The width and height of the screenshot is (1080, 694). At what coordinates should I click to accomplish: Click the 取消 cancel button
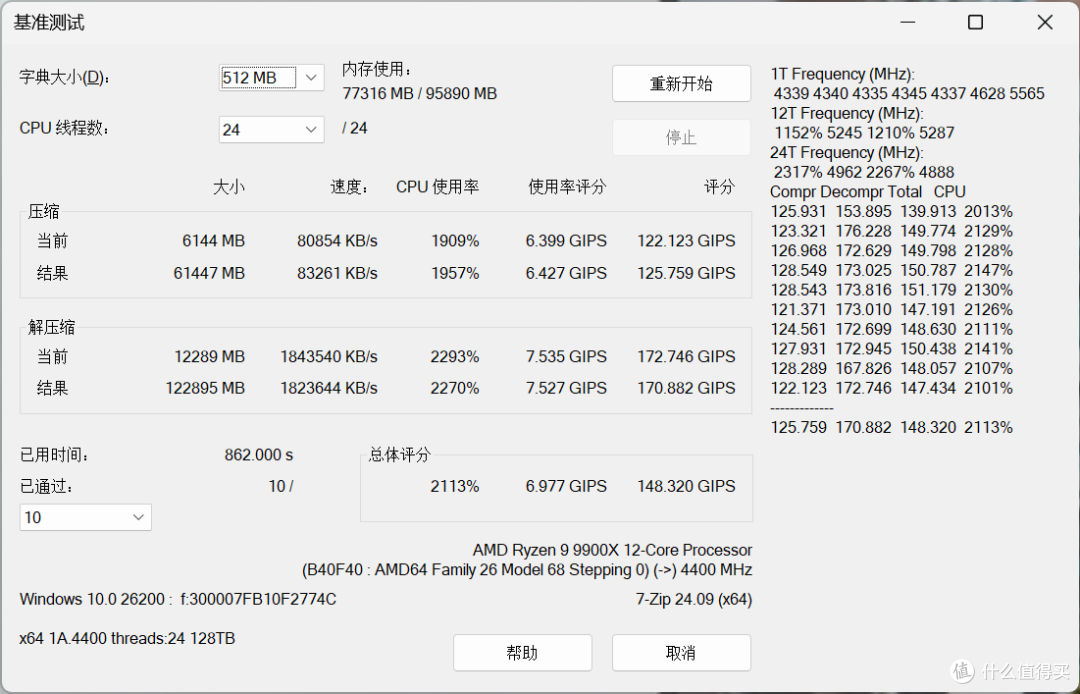(x=681, y=653)
